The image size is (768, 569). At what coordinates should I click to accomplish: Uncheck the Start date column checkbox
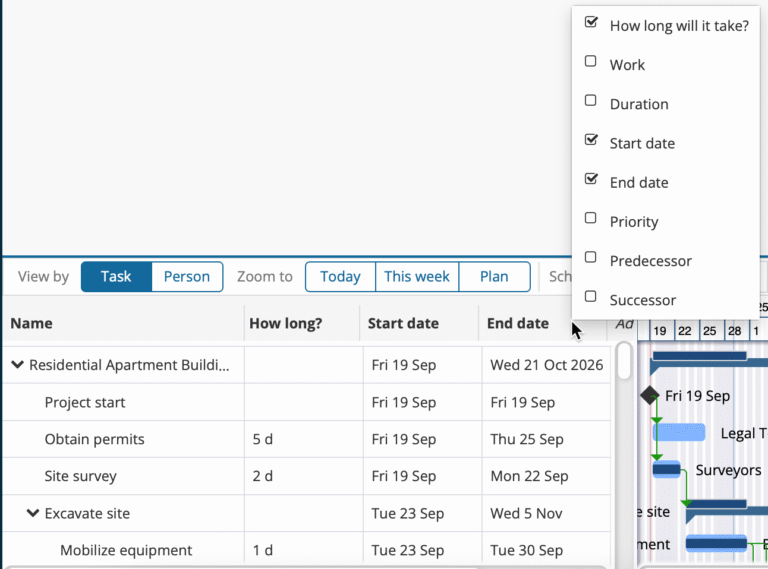click(591, 140)
